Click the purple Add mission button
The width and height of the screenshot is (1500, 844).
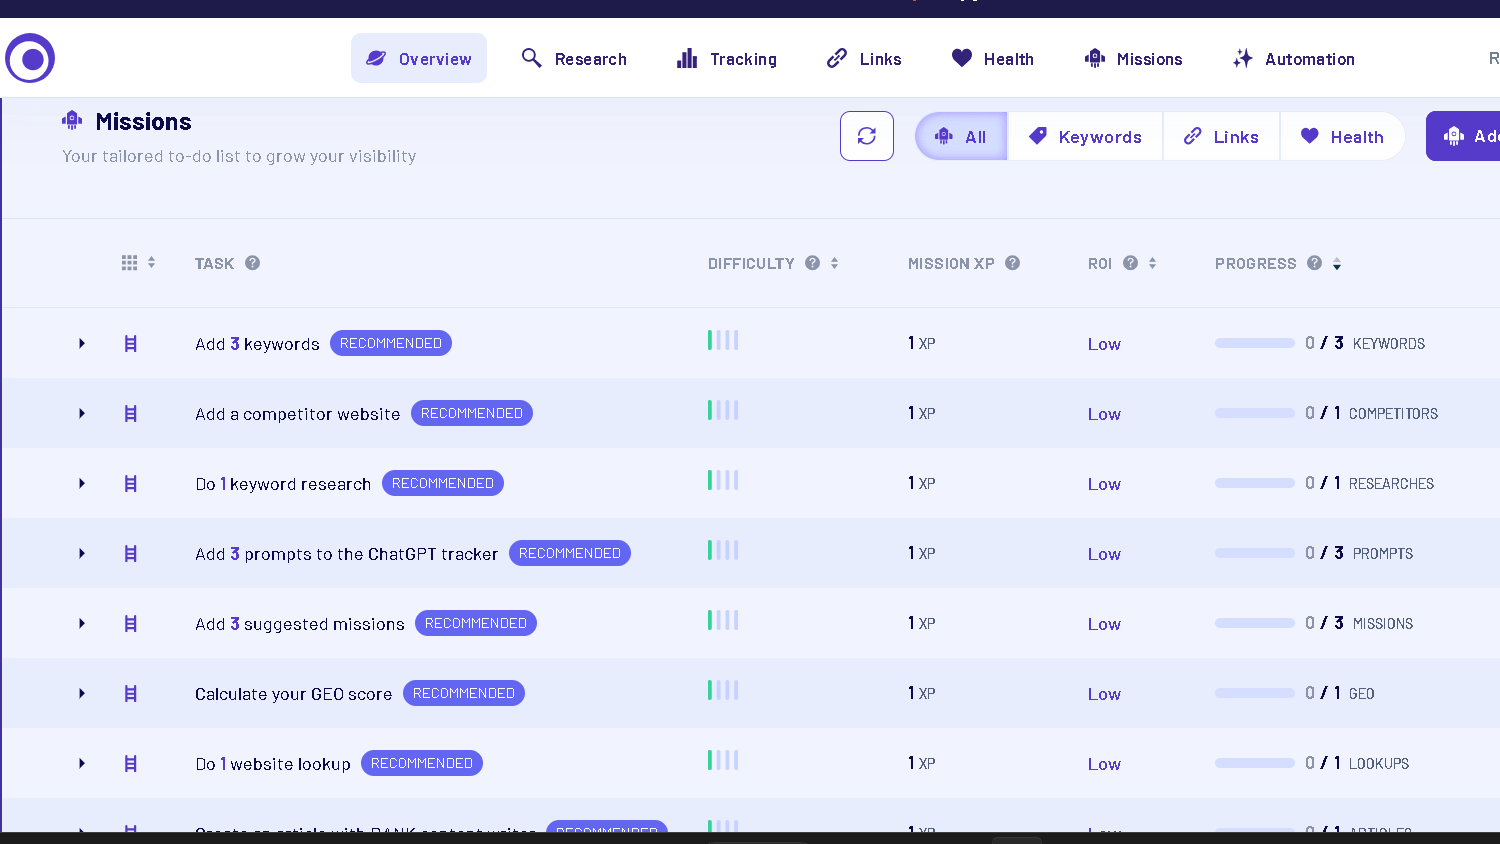point(1464,136)
